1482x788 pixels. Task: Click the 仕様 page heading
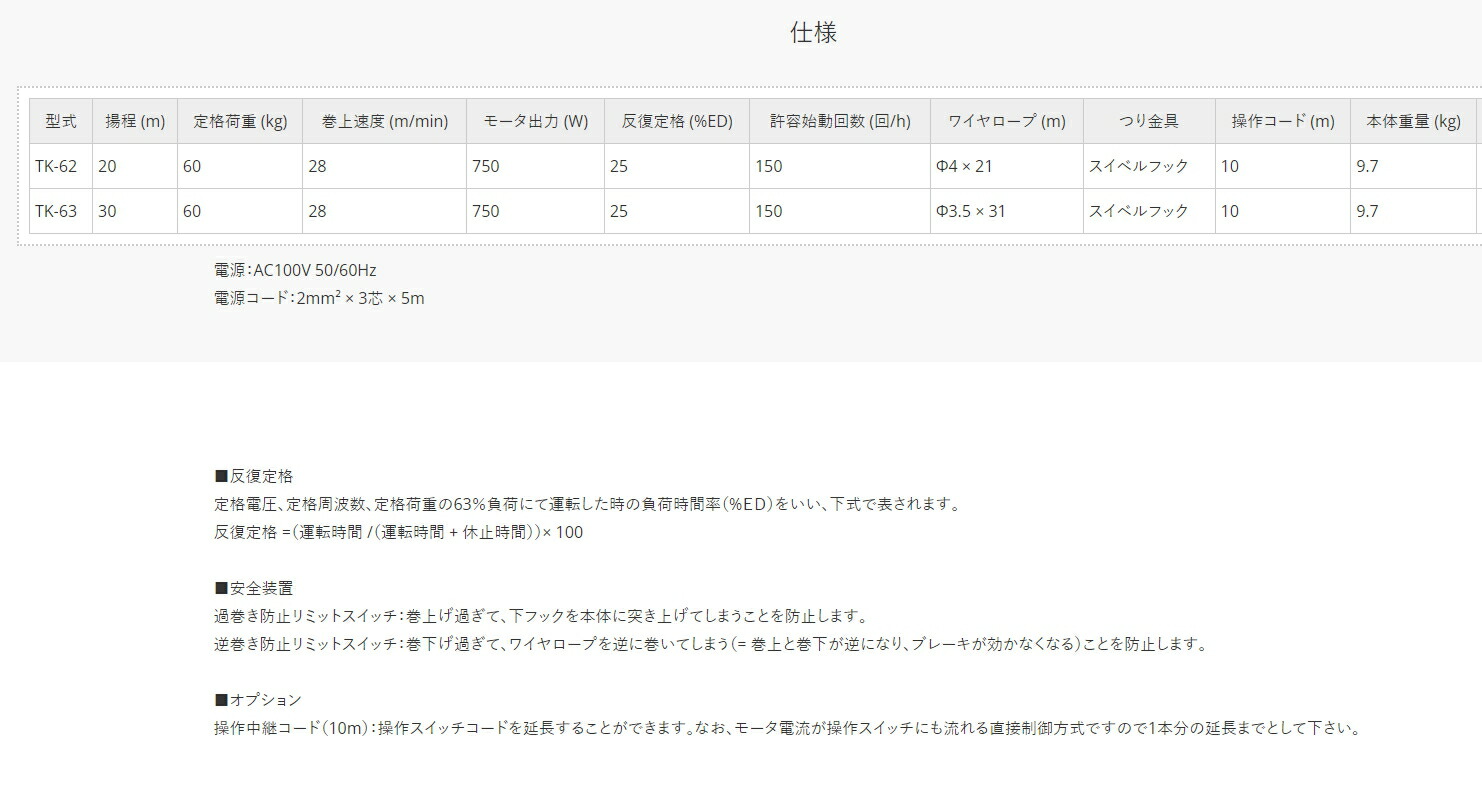(x=815, y=33)
